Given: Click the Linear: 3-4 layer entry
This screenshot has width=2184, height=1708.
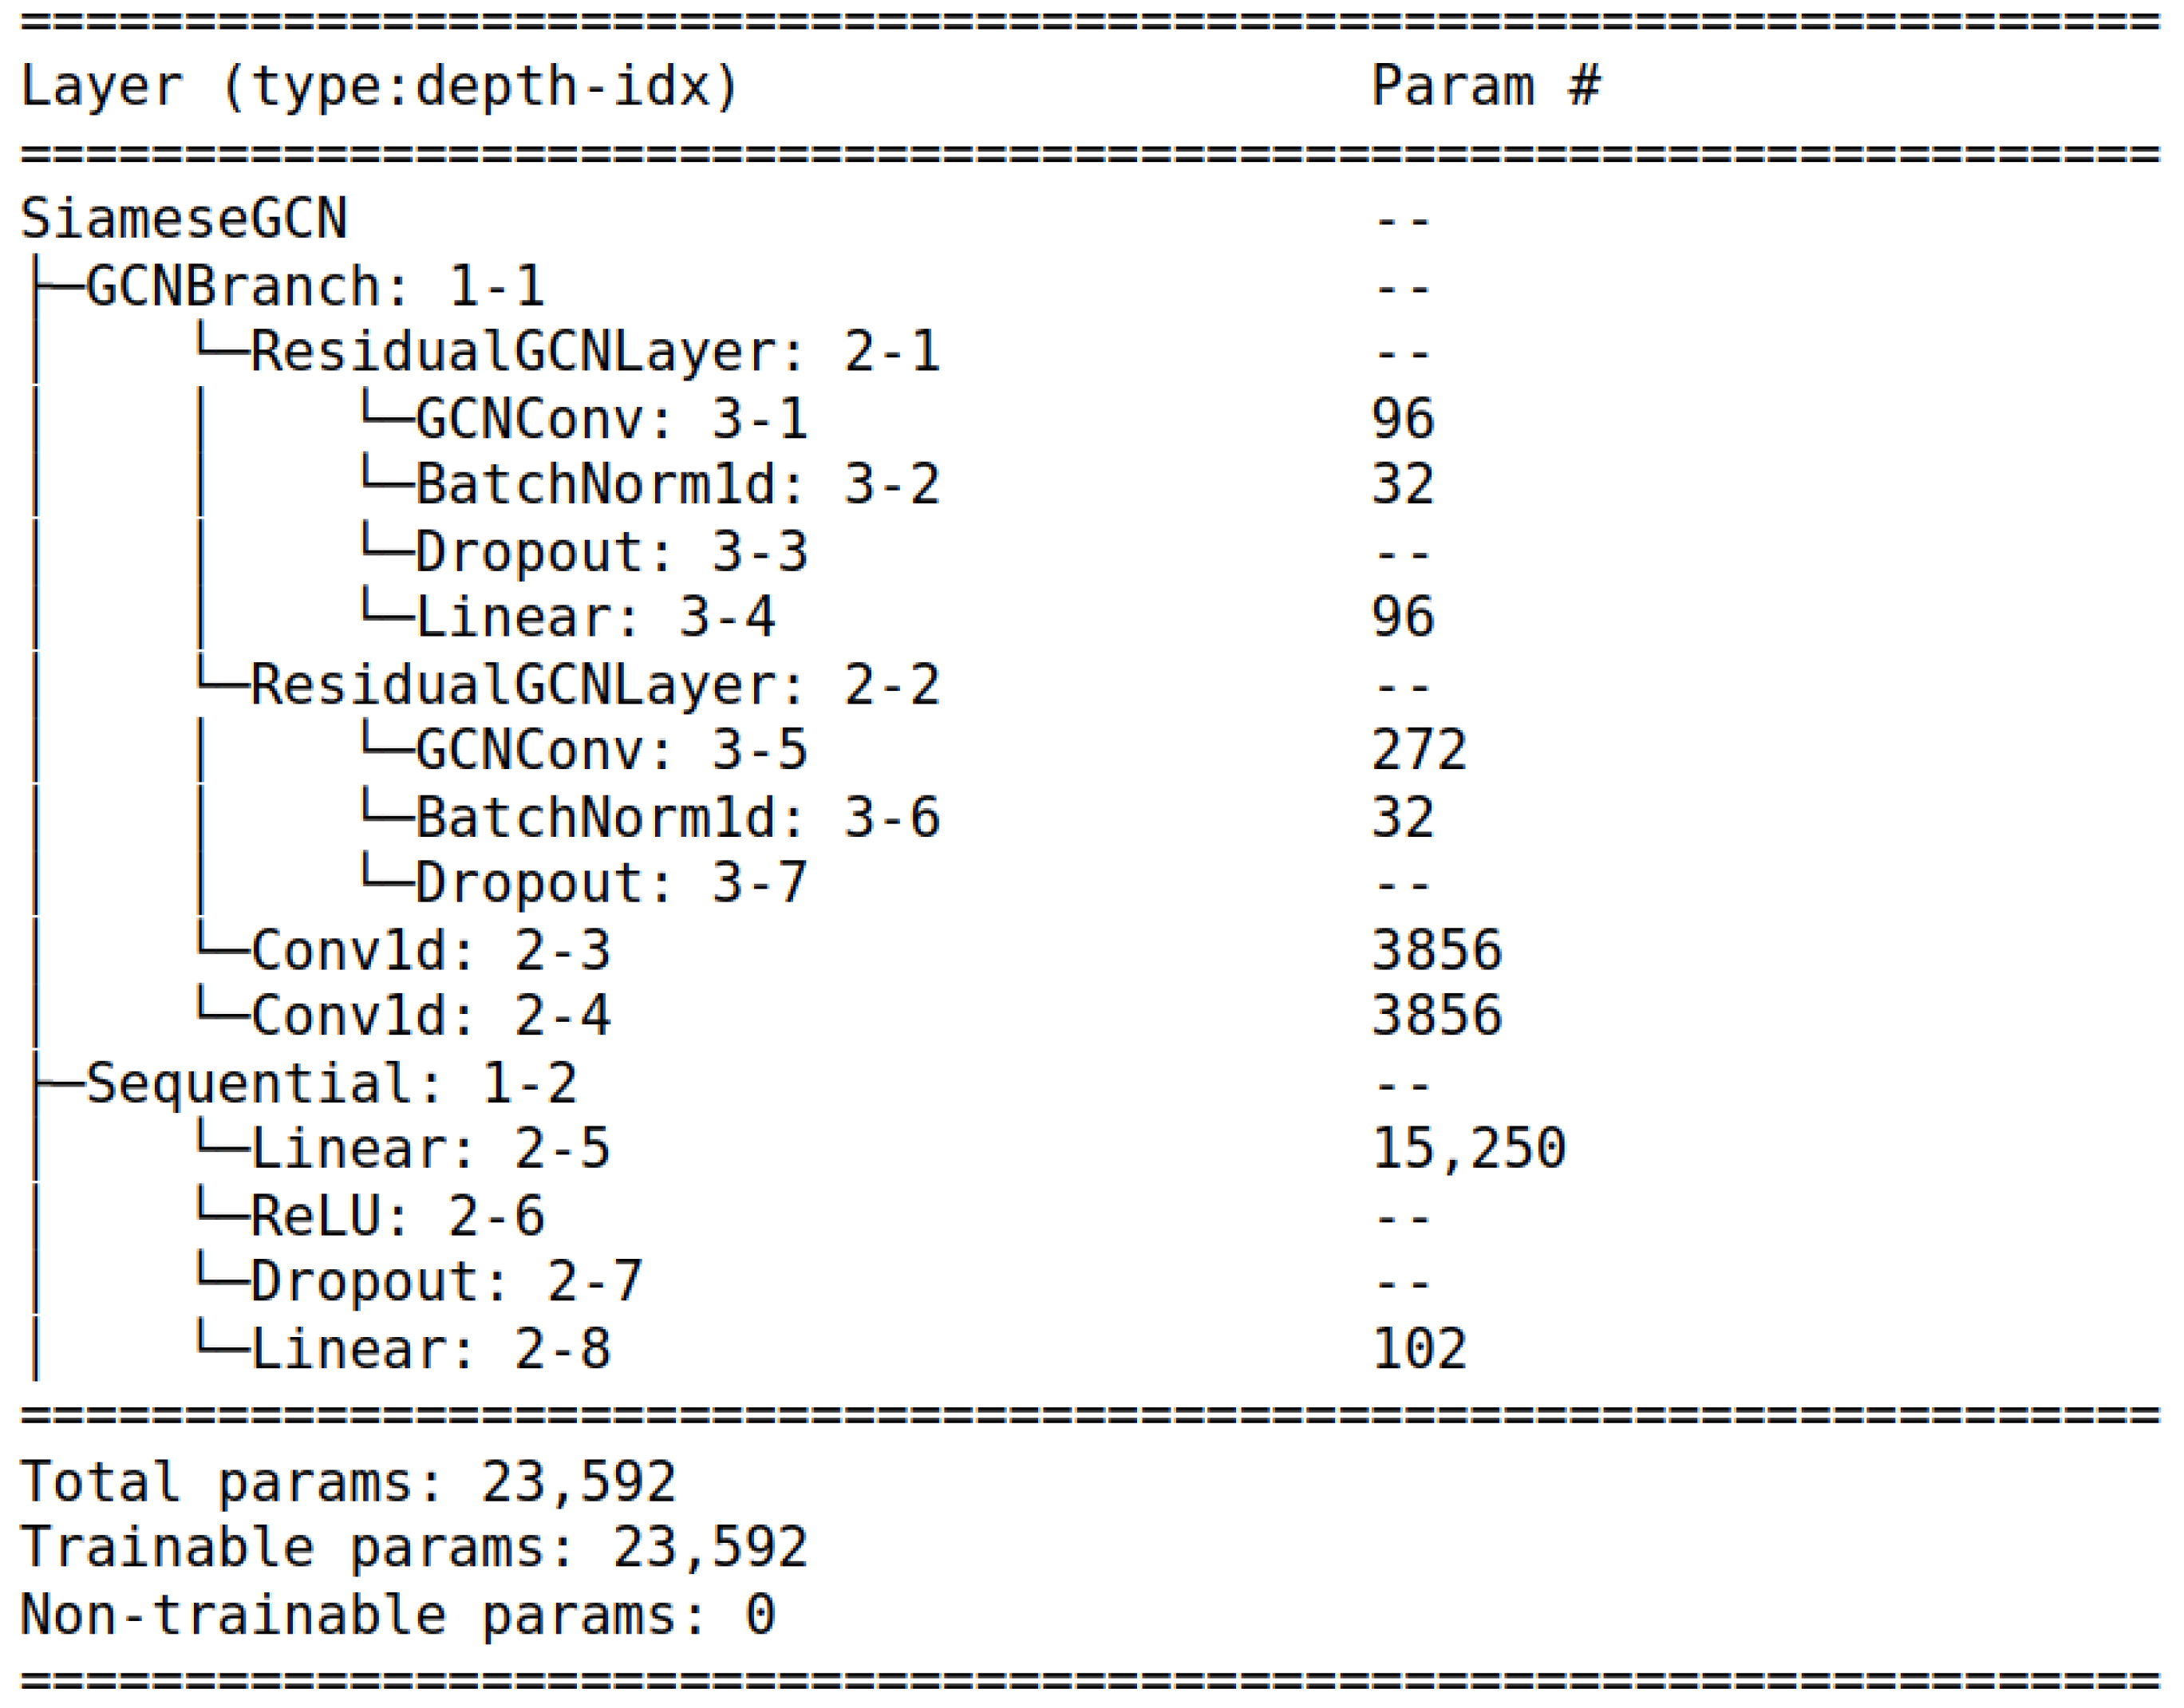Looking at the screenshot, I should click(x=595, y=617).
